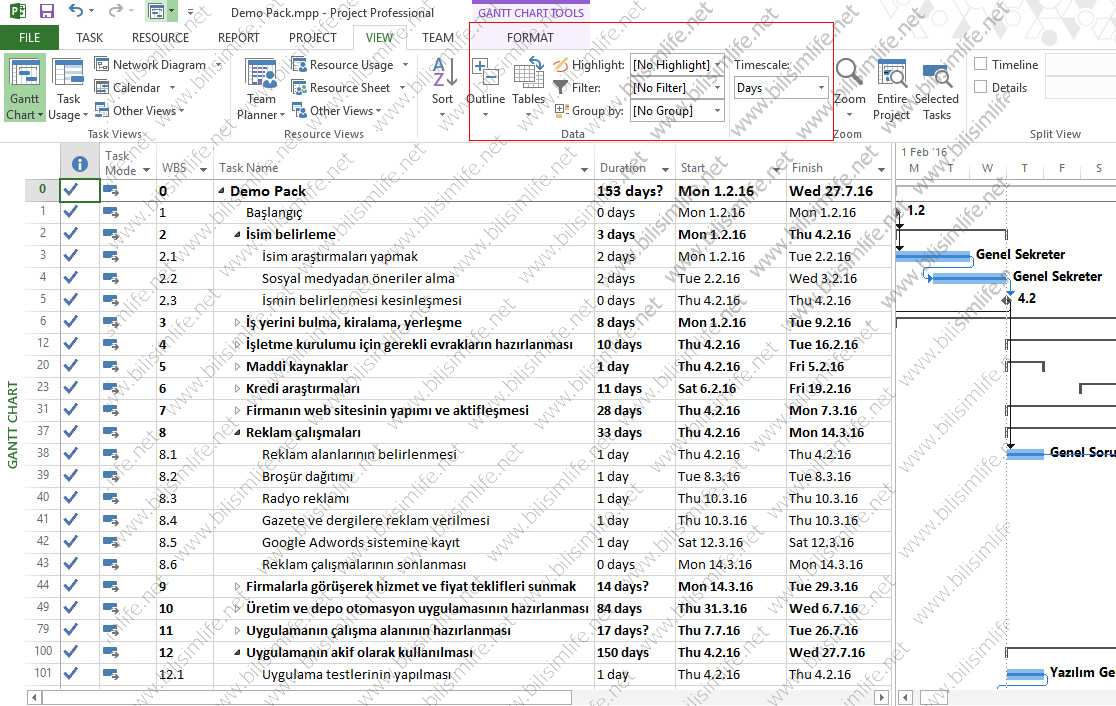Click the task table horizontal scrollbar

click(x=306, y=697)
